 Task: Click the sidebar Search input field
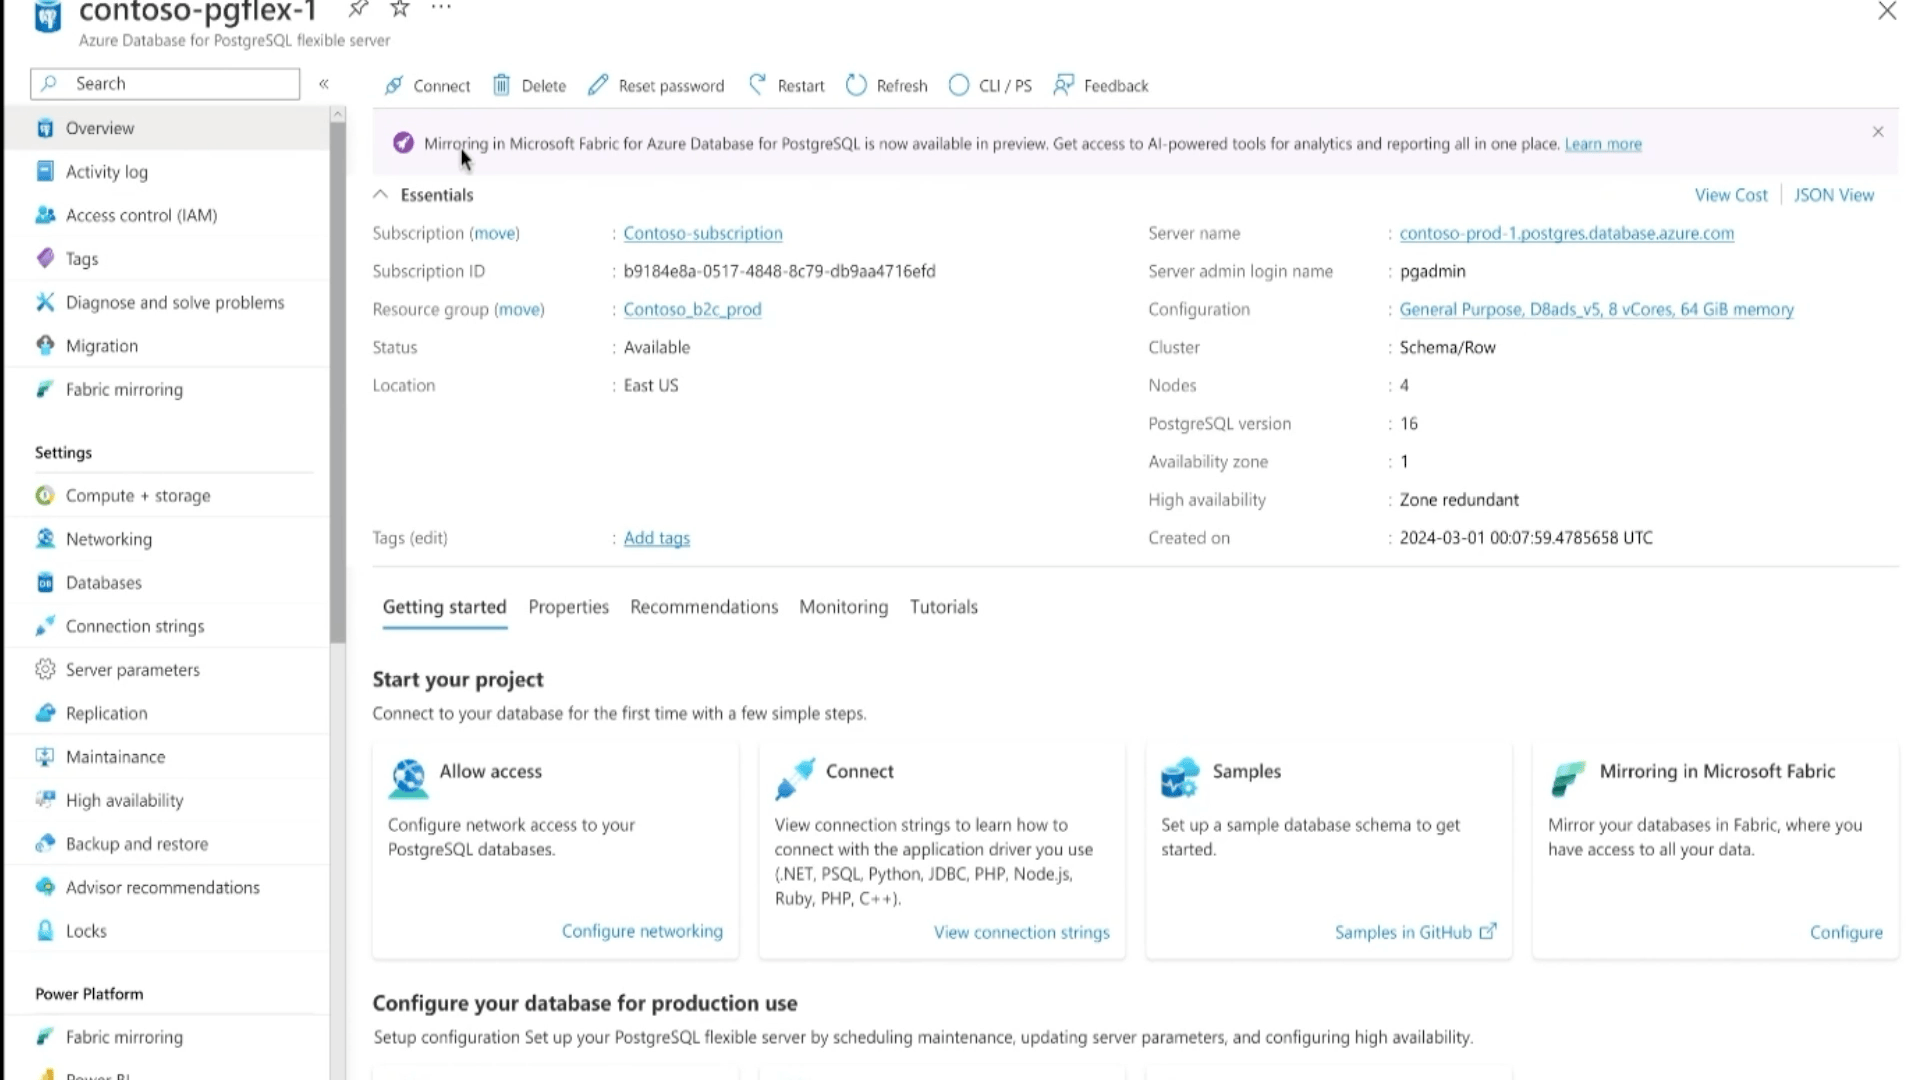[x=165, y=84]
